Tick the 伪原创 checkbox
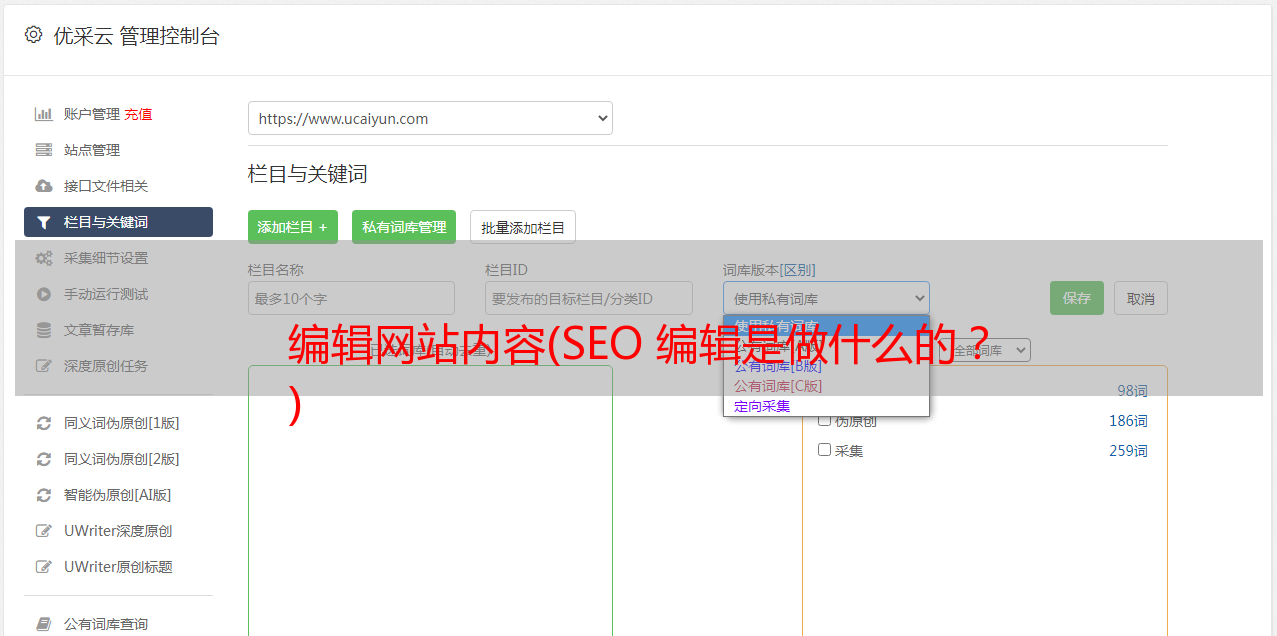 click(825, 420)
